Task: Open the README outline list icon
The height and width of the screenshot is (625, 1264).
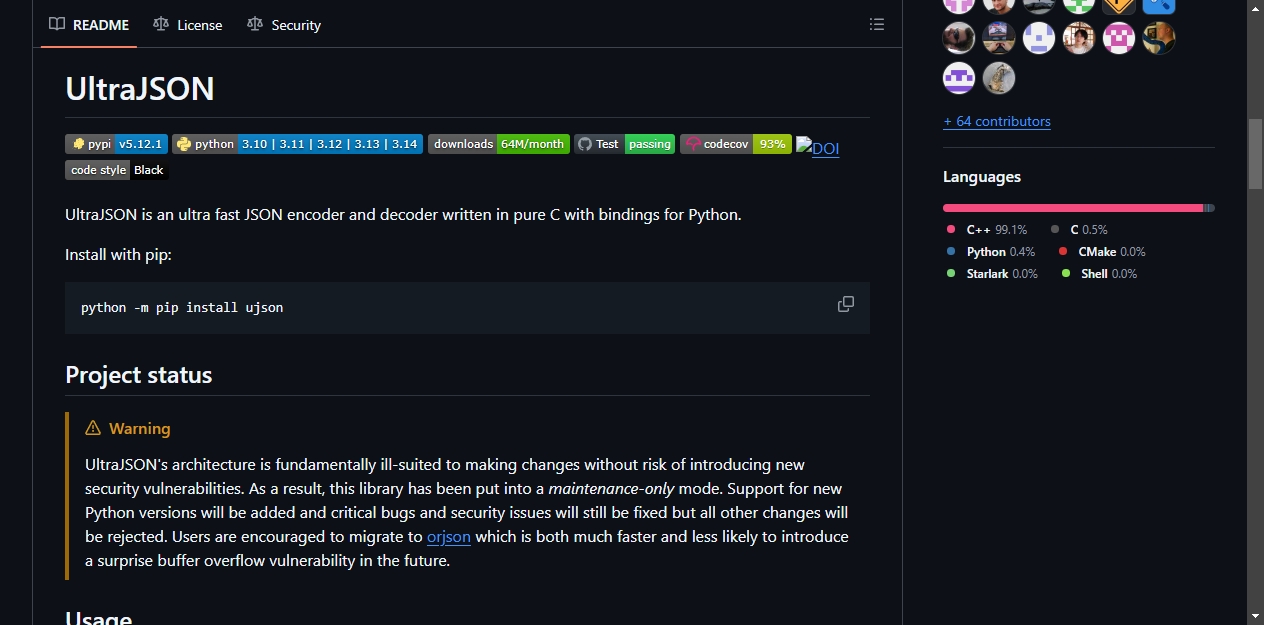Action: tap(877, 24)
